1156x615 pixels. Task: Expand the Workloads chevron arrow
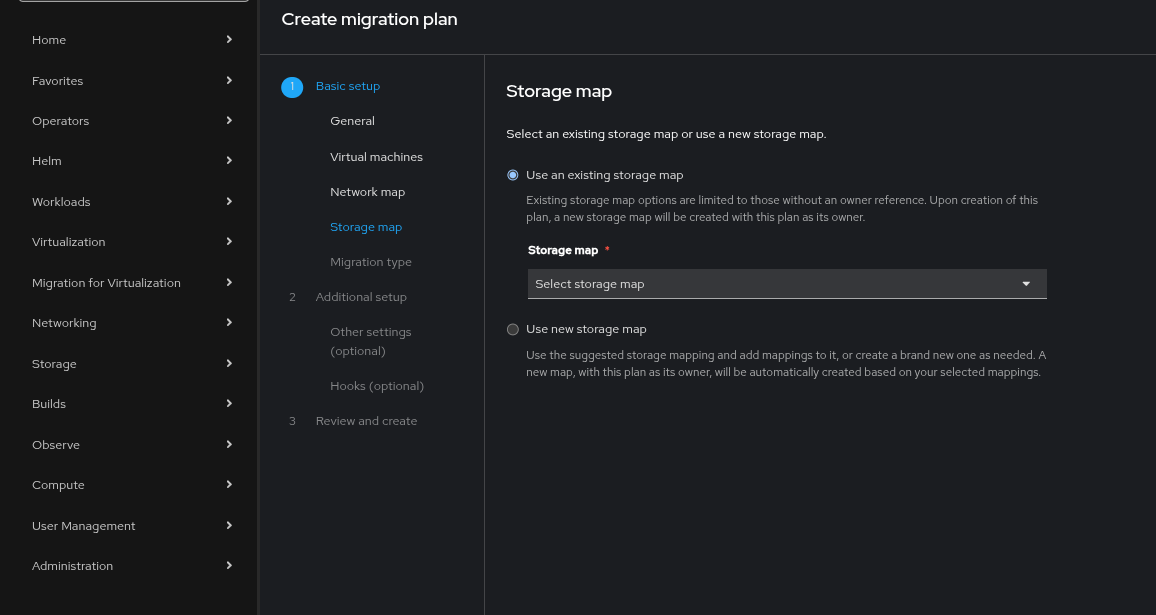point(229,202)
